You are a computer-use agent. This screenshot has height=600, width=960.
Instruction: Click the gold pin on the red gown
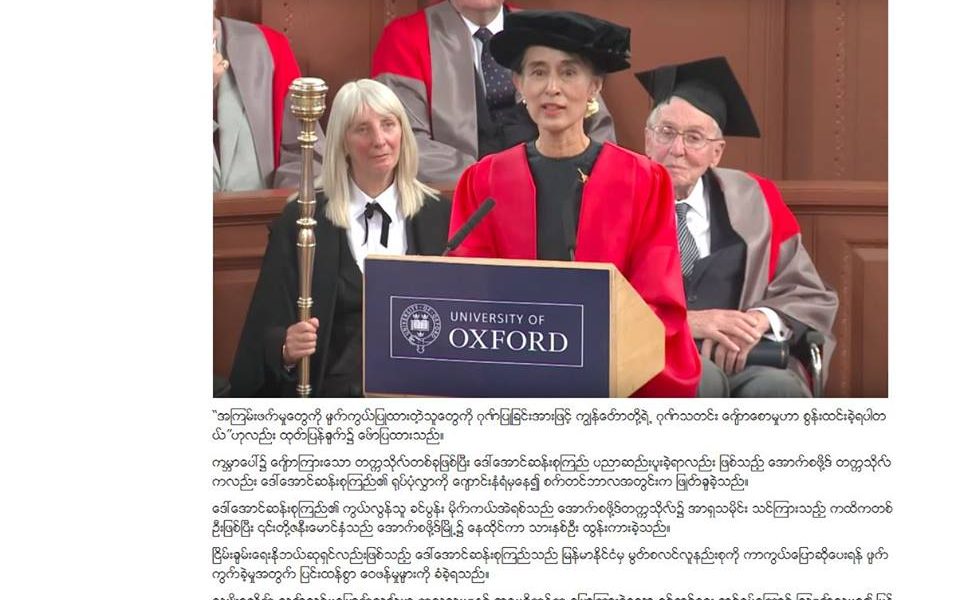[x=582, y=176]
